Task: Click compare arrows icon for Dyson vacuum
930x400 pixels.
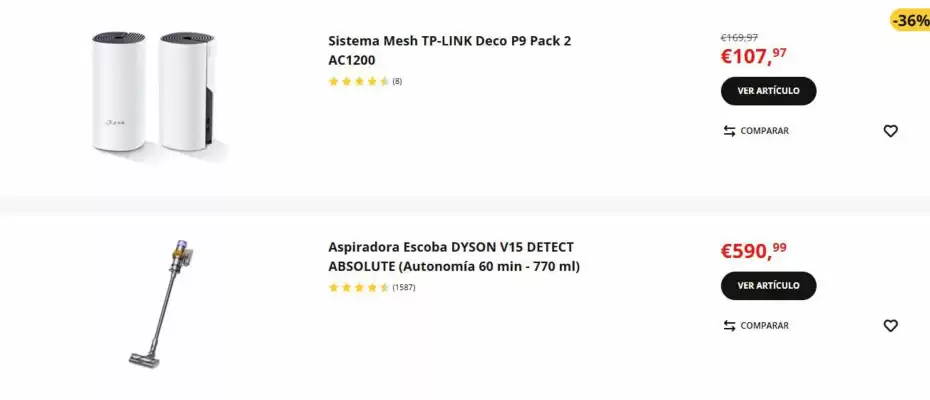Action: (x=729, y=326)
